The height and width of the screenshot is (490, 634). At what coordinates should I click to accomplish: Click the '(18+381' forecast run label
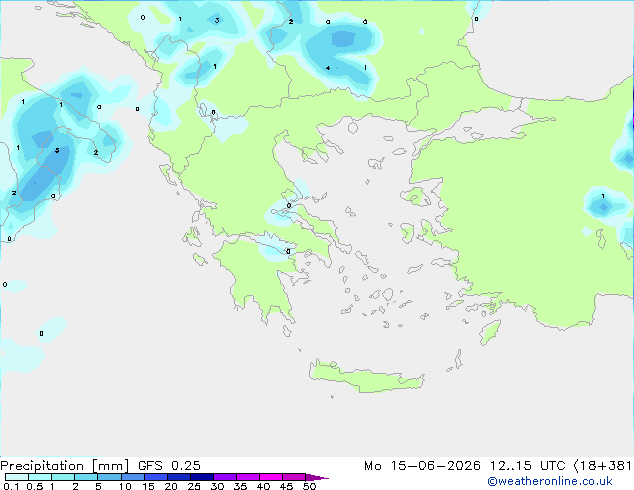click(x=602, y=466)
